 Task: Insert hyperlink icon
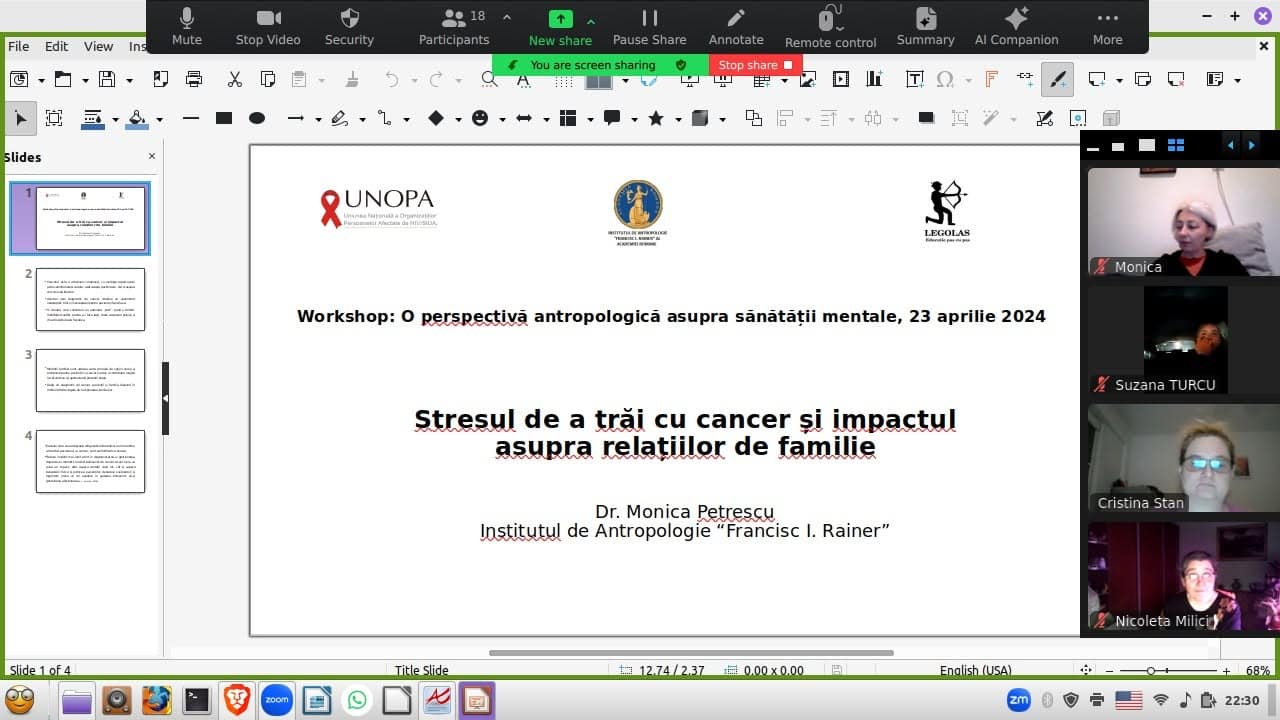tap(1025, 79)
